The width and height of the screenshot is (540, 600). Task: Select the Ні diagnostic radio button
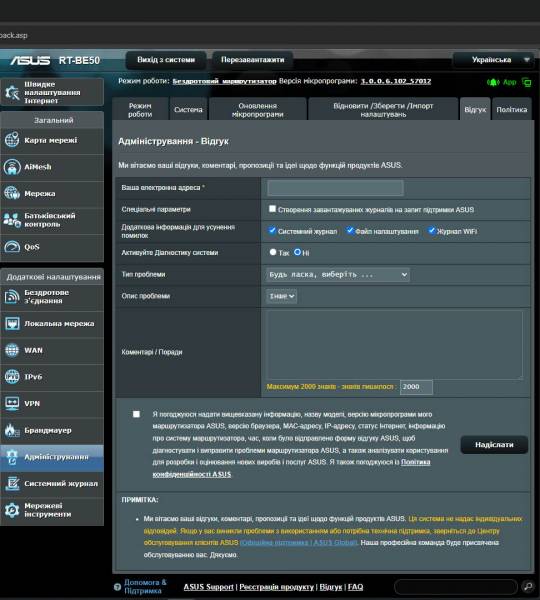[297, 252]
